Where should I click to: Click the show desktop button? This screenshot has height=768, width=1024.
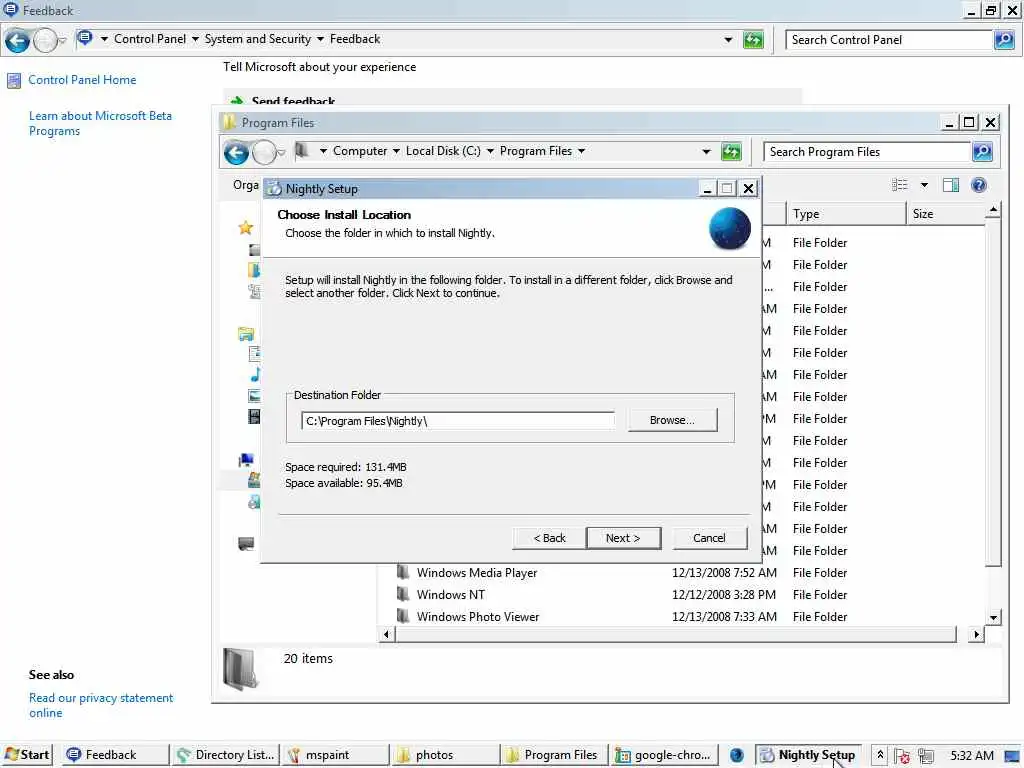[x=1013, y=756]
